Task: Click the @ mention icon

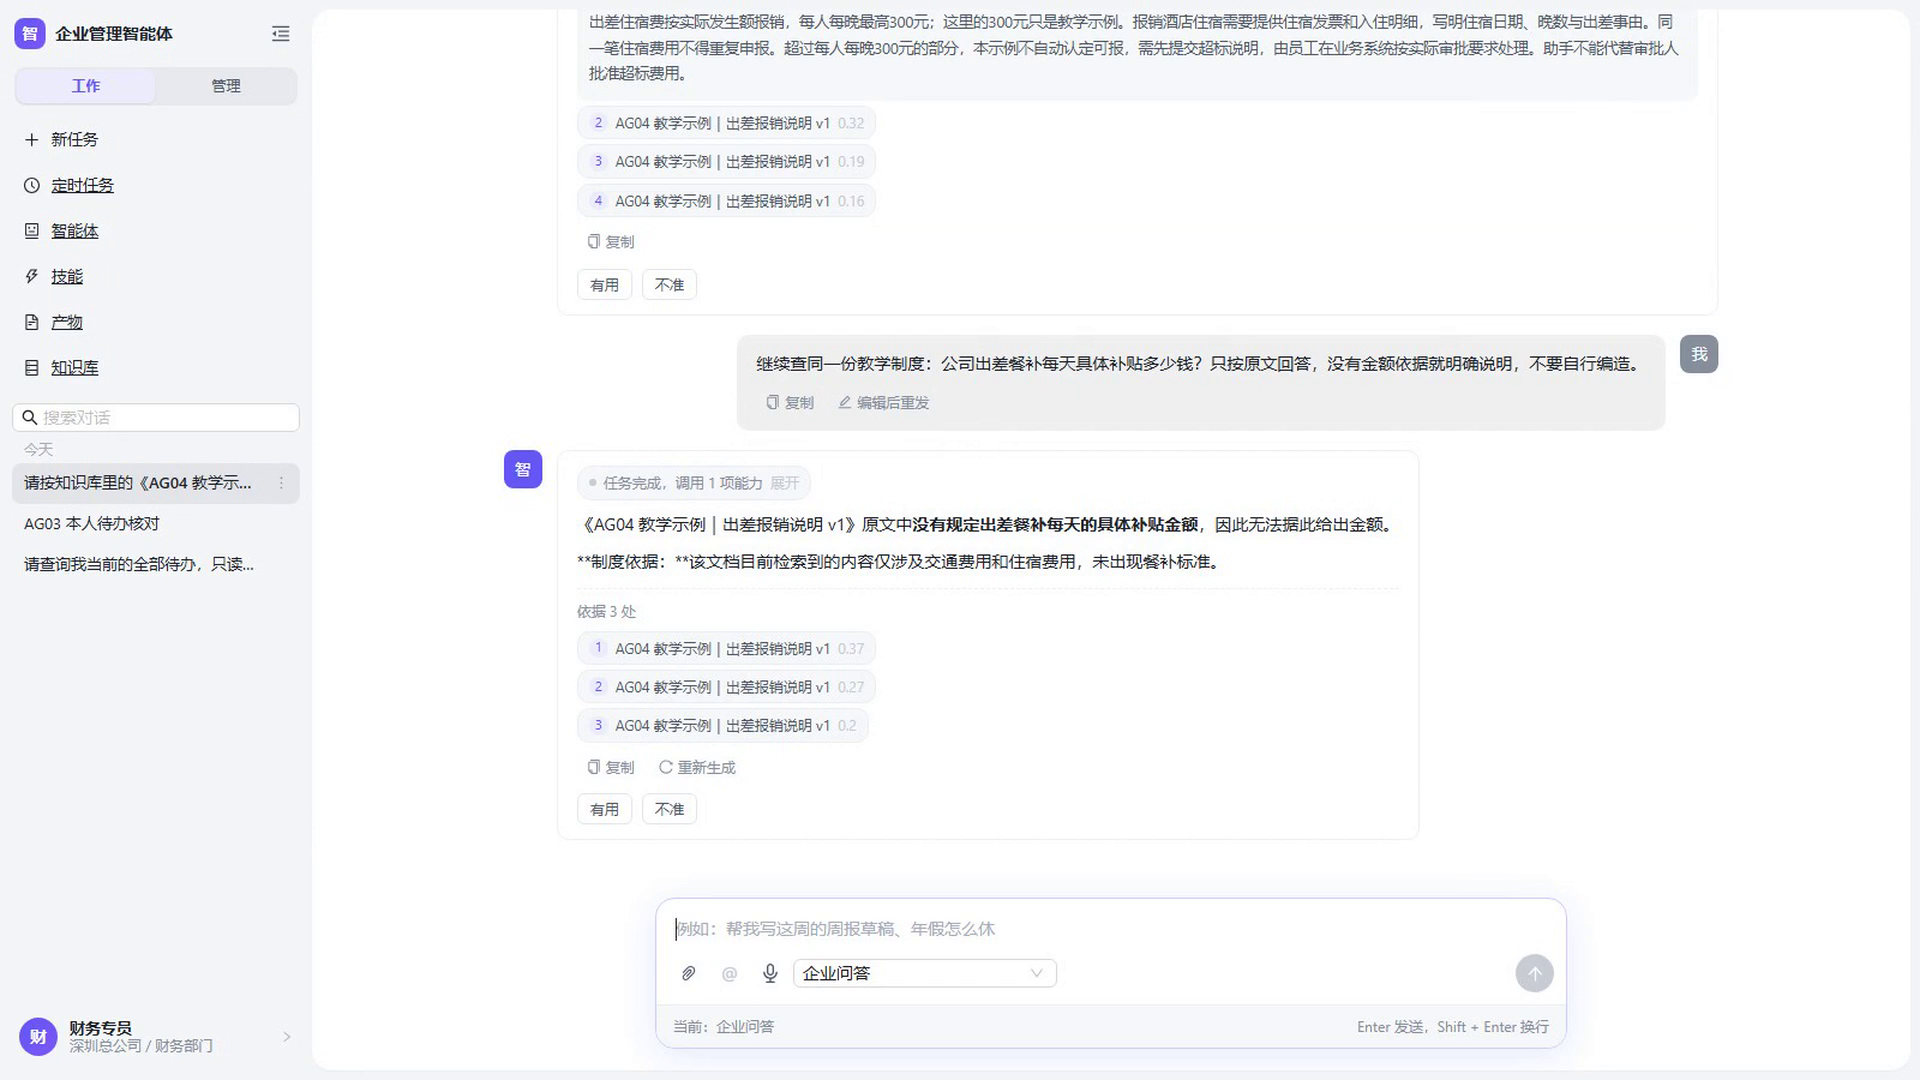Action: coord(729,974)
